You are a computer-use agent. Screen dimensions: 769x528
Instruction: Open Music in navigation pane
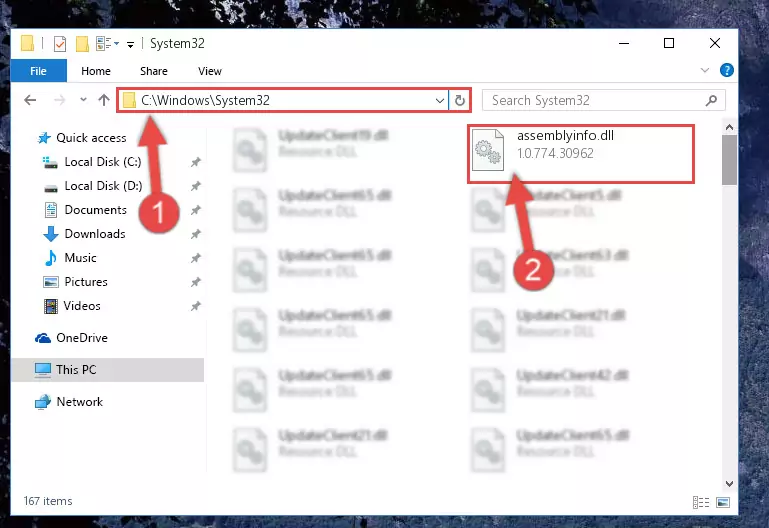80,258
